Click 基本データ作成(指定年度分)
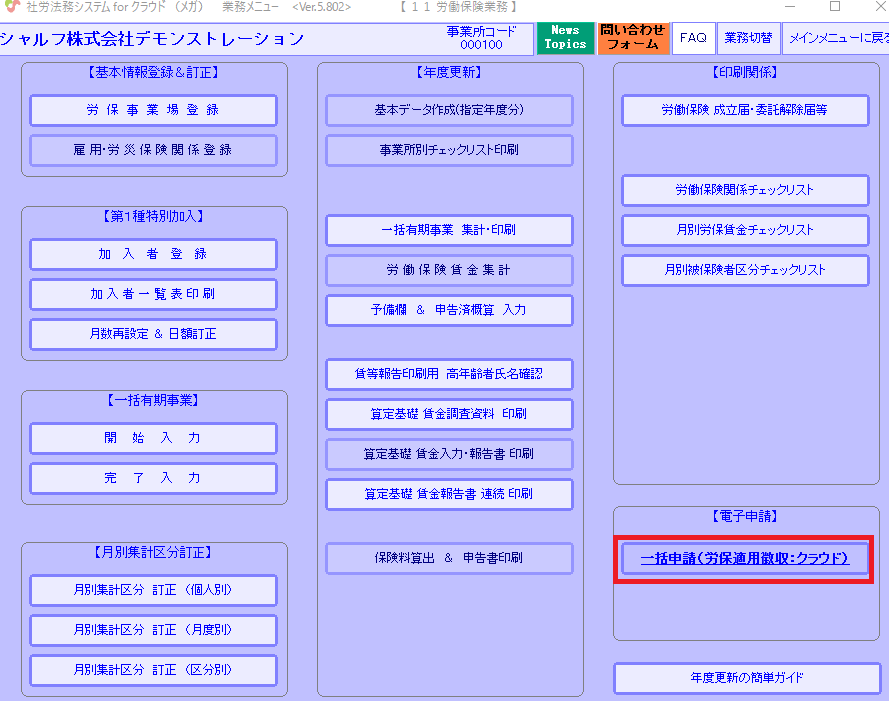The width and height of the screenshot is (889, 701). pos(449,110)
